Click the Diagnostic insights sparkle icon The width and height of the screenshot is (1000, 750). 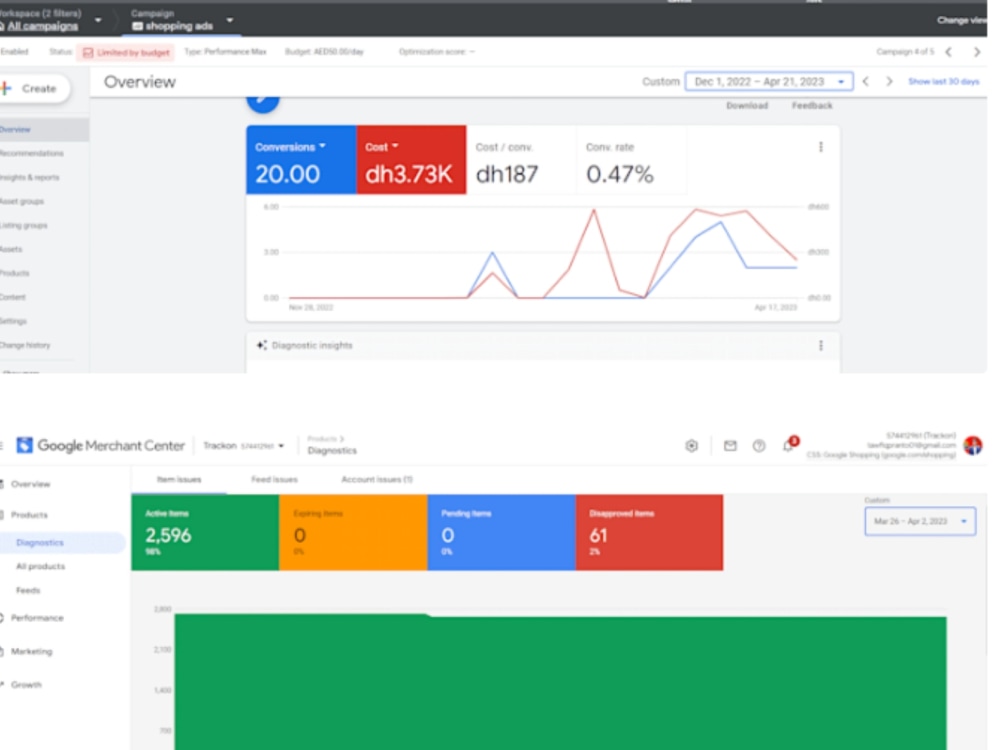click(261, 345)
